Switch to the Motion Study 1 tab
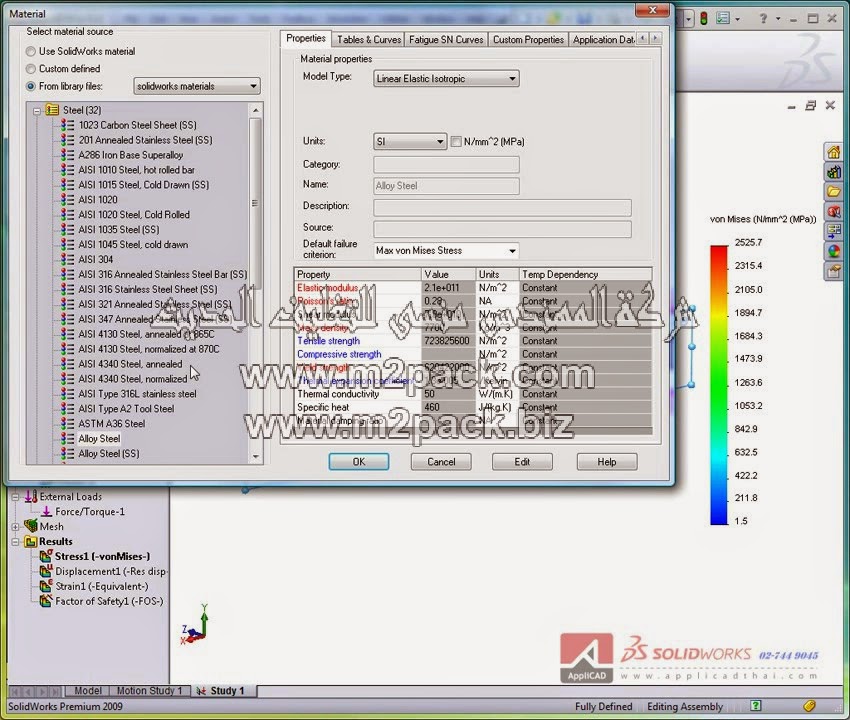Screen dimensions: 850x720 tap(149, 691)
